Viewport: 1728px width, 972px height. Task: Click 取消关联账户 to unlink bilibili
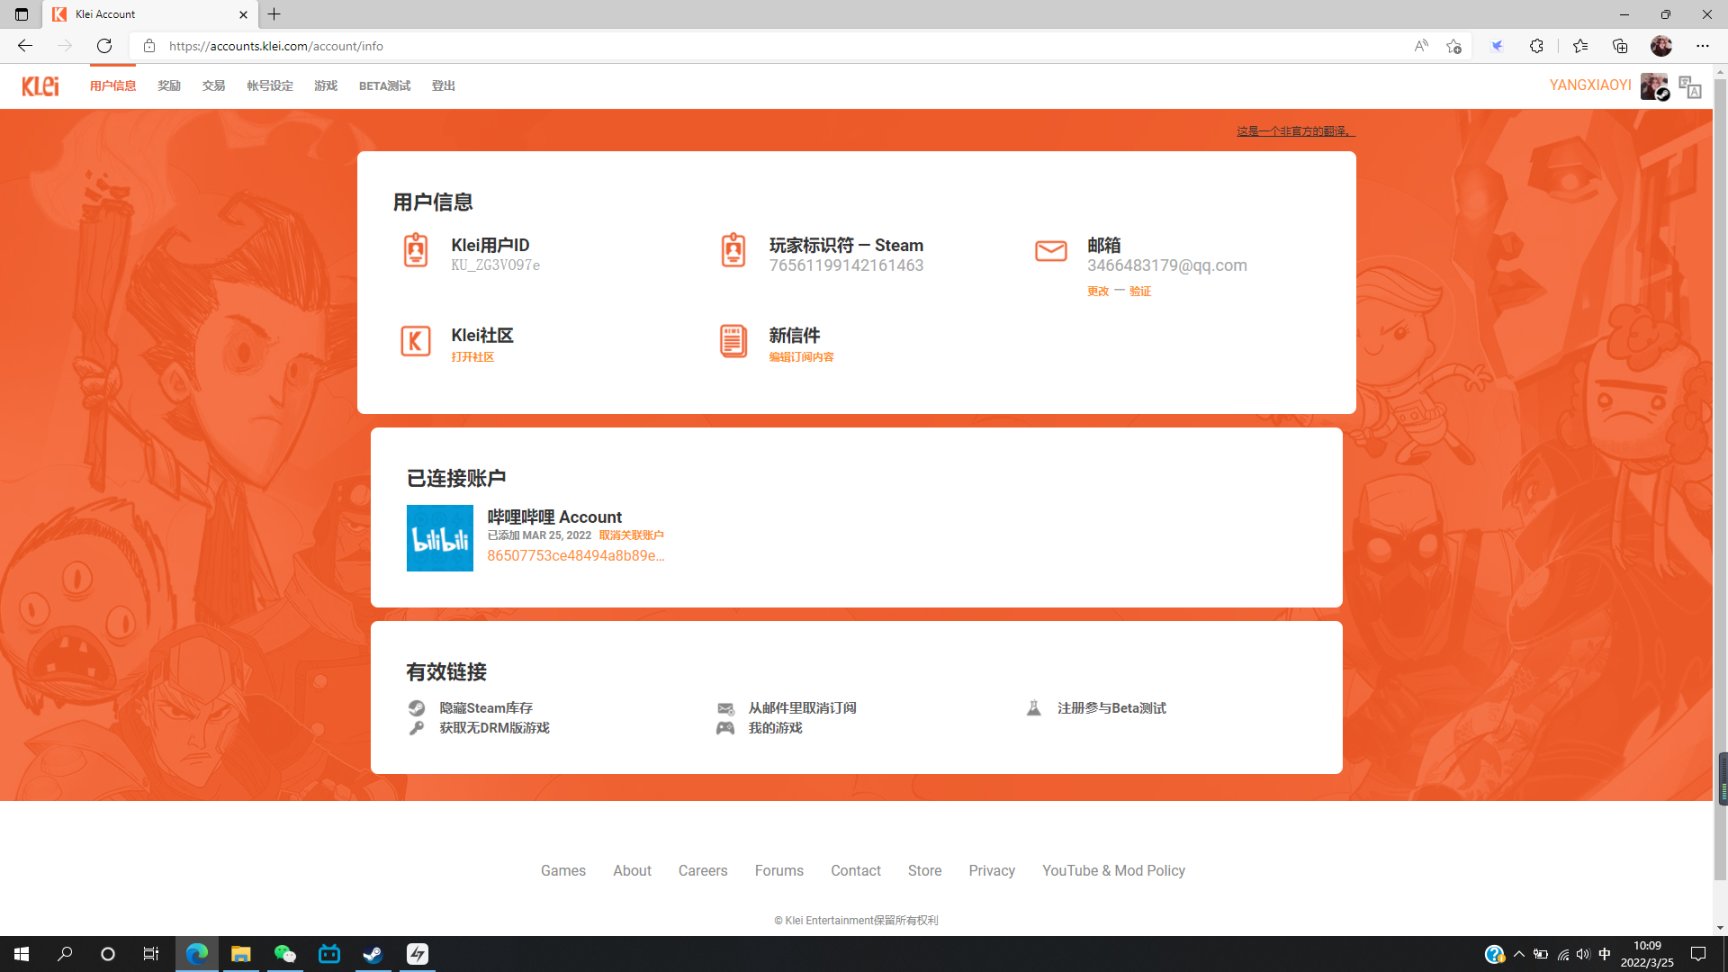click(x=631, y=535)
